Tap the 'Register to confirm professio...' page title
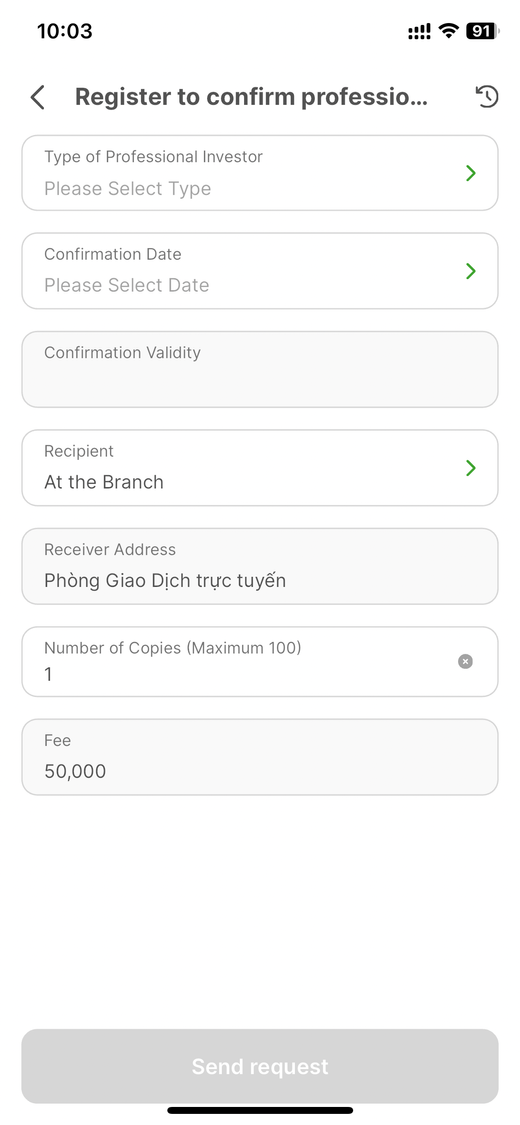Image resolution: width=520 pixels, height=1125 pixels. coord(251,97)
